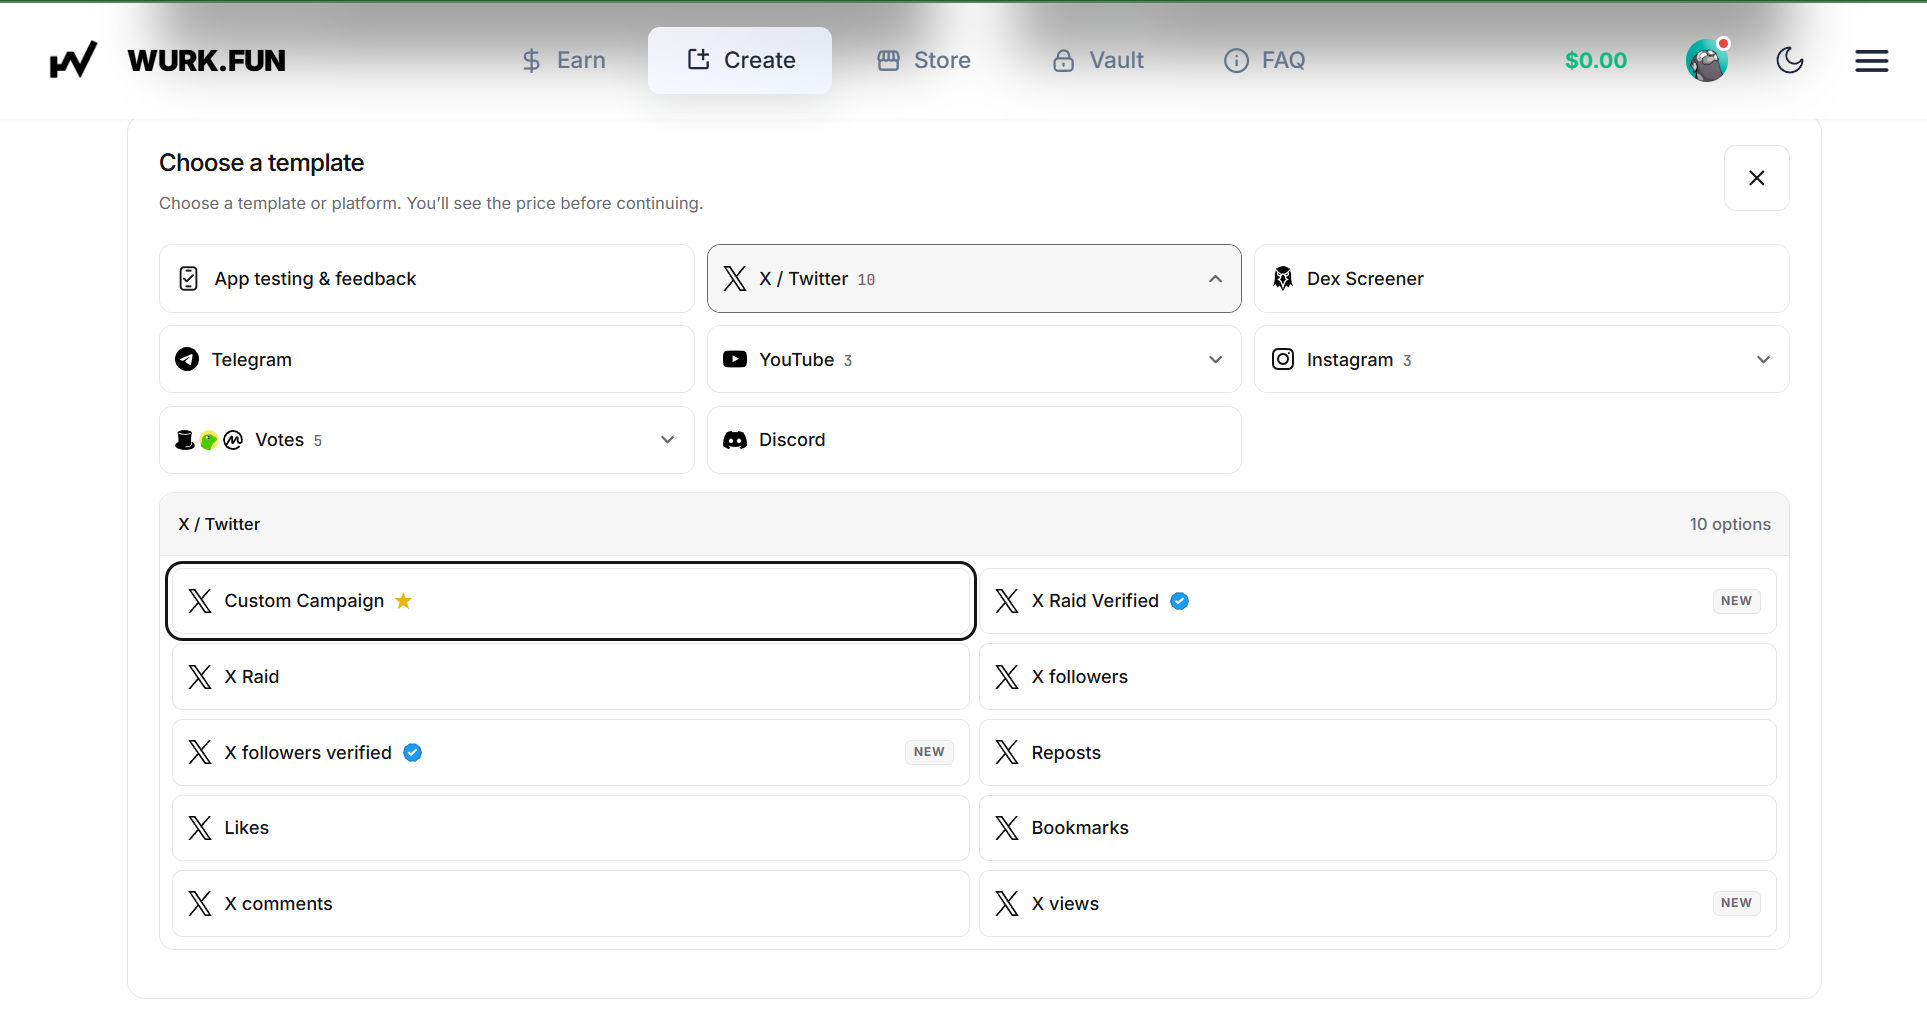Screen dimensions: 1927x1022
Task: Toggle dark mode with moon icon
Action: 1789,61
